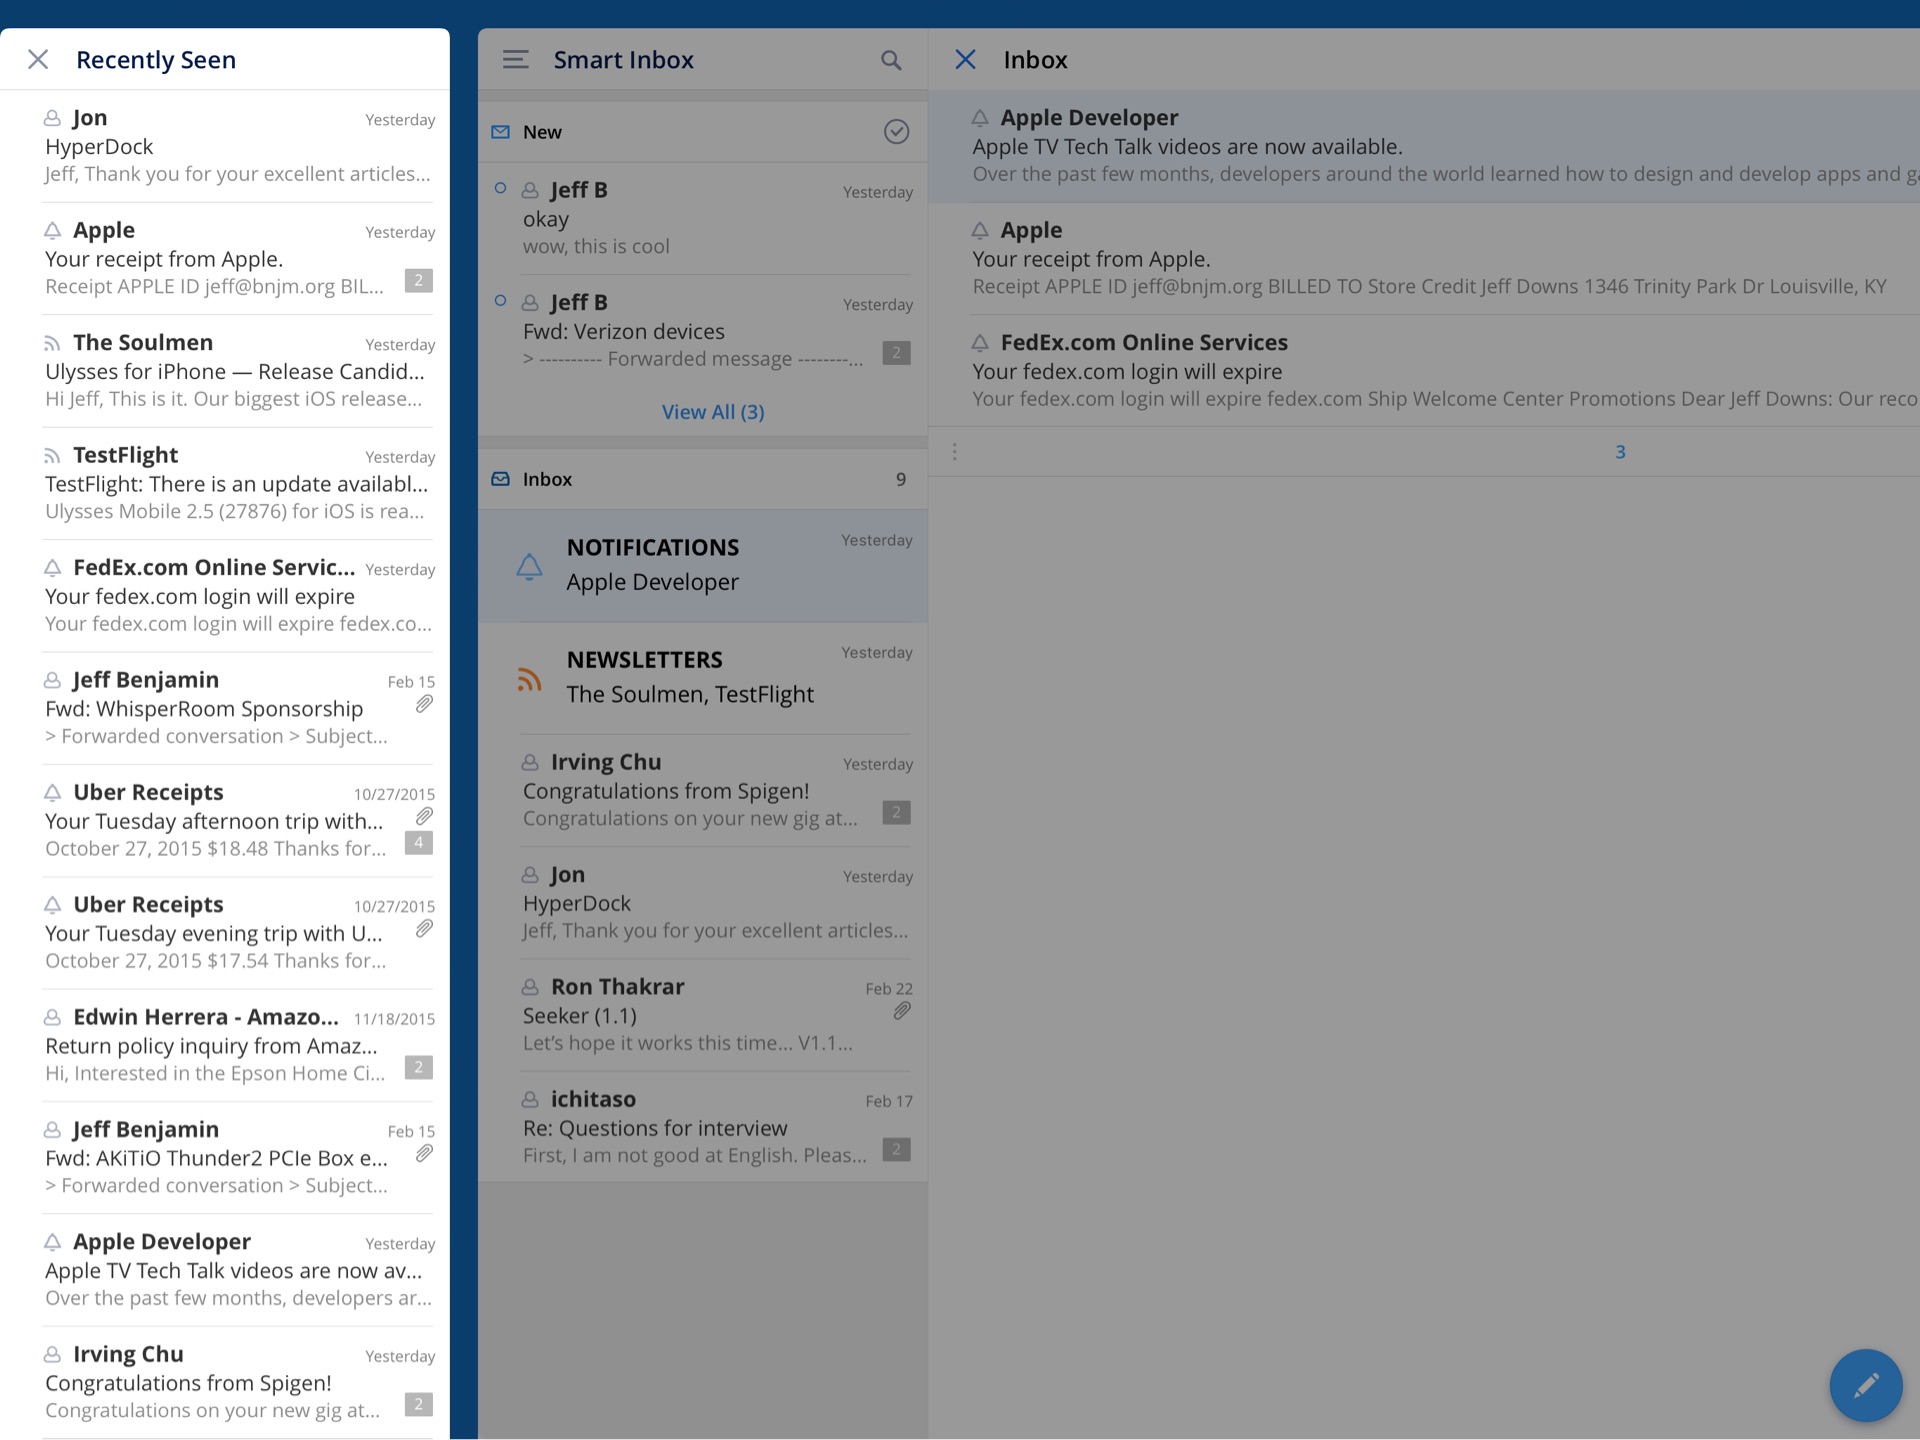The width and height of the screenshot is (1920, 1440).
Task: Toggle unread dot on Jeff B okay email
Action: (x=501, y=188)
